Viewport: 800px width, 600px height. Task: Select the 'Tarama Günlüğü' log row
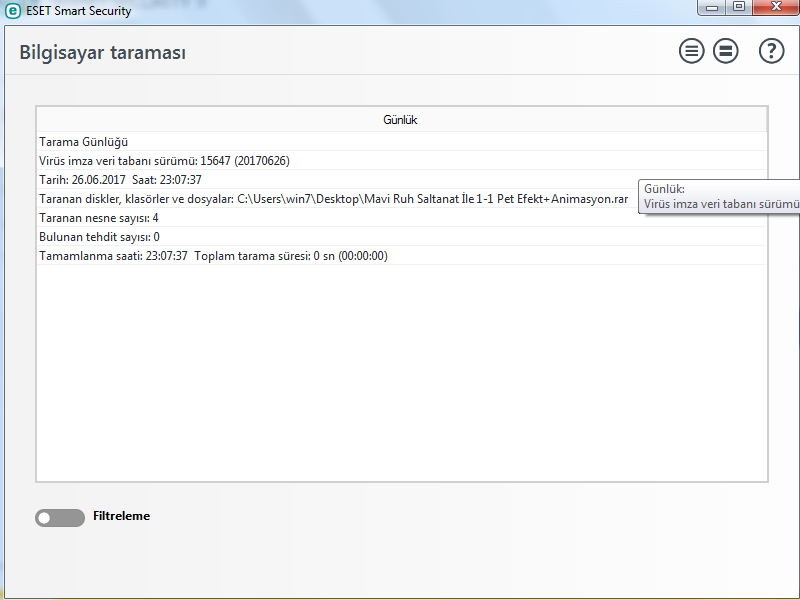point(401,141)
